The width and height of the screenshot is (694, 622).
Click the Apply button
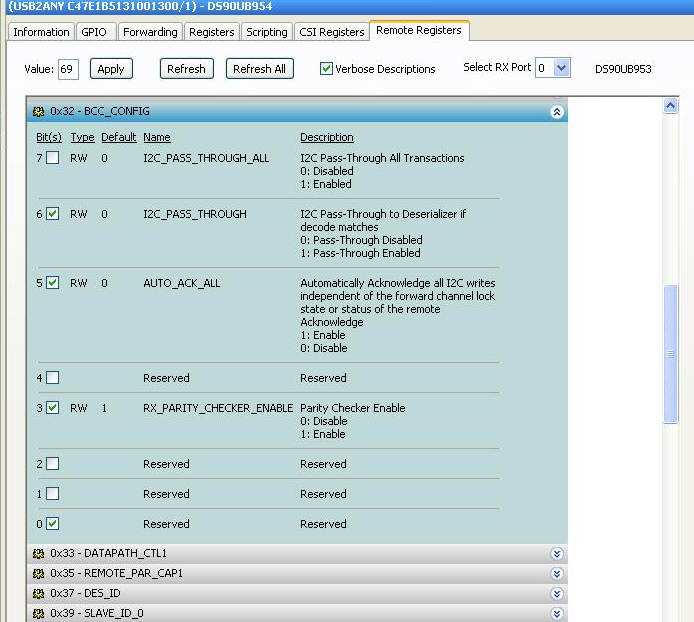click(111, 69)
